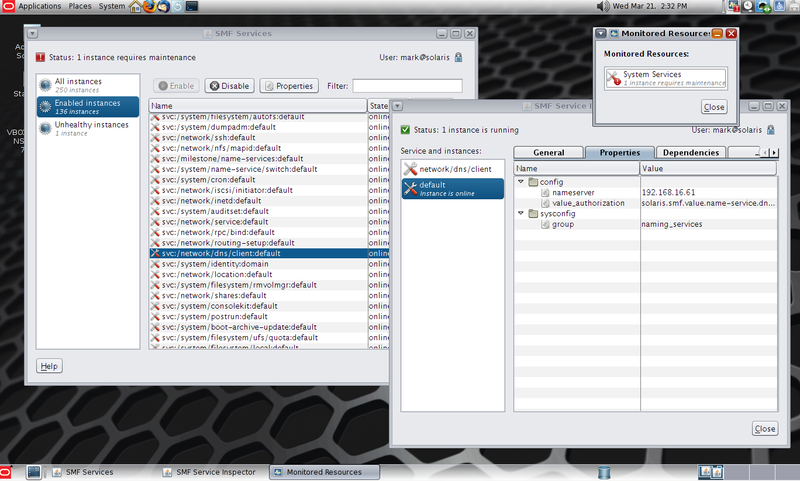The width and height of the screenshot is (800, 481).
Task: Open Properties for the selected service
Action: tap(289, 86)
